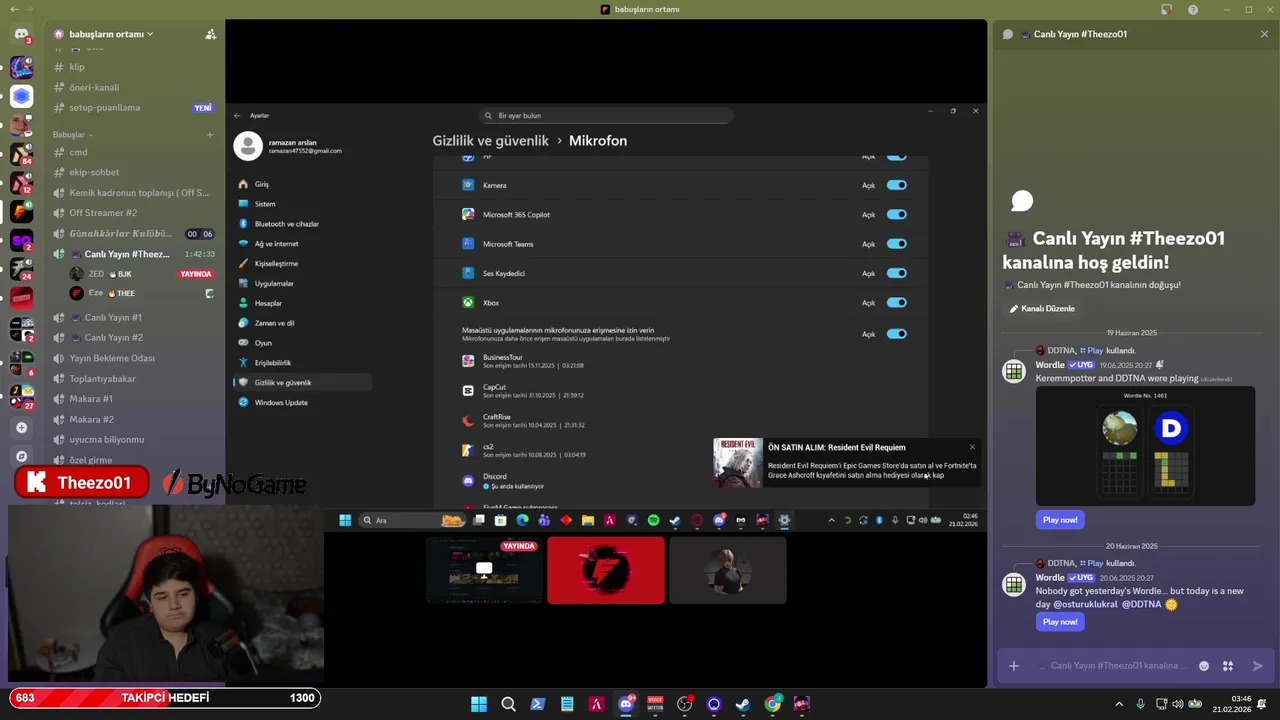This screenshot has width=1280, height=720.
Task: Select Erişilebilirlik in Settings sidebar
Action: (302, 362)
